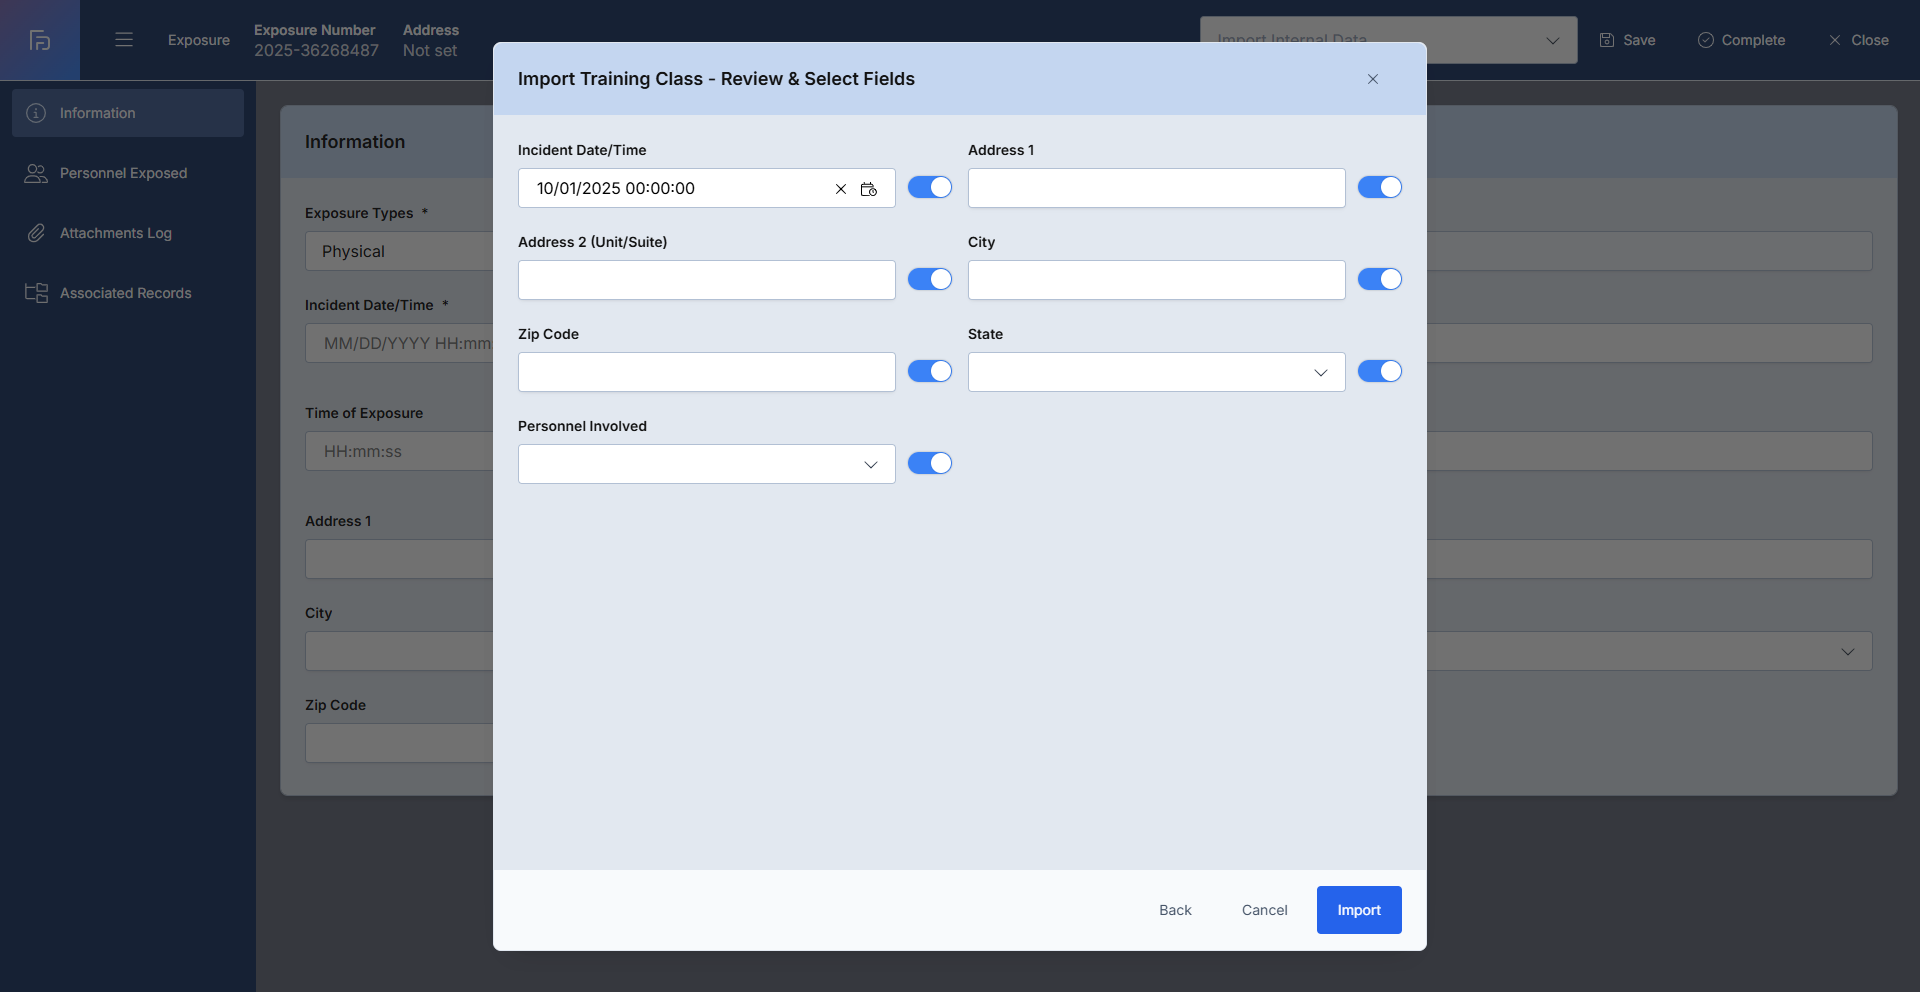Click the Associated Records icon in sidebar
Screen dimensions: 1921x992
coord(36,293)
